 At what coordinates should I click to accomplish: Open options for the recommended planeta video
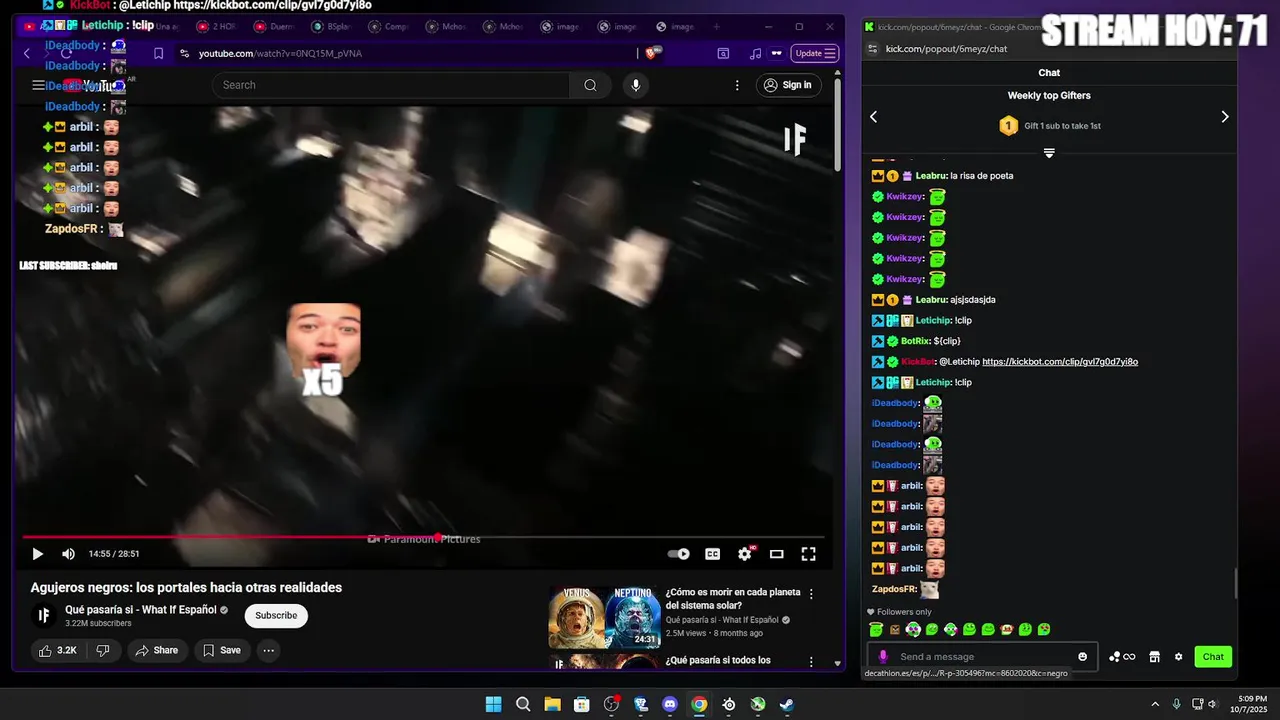811,594
